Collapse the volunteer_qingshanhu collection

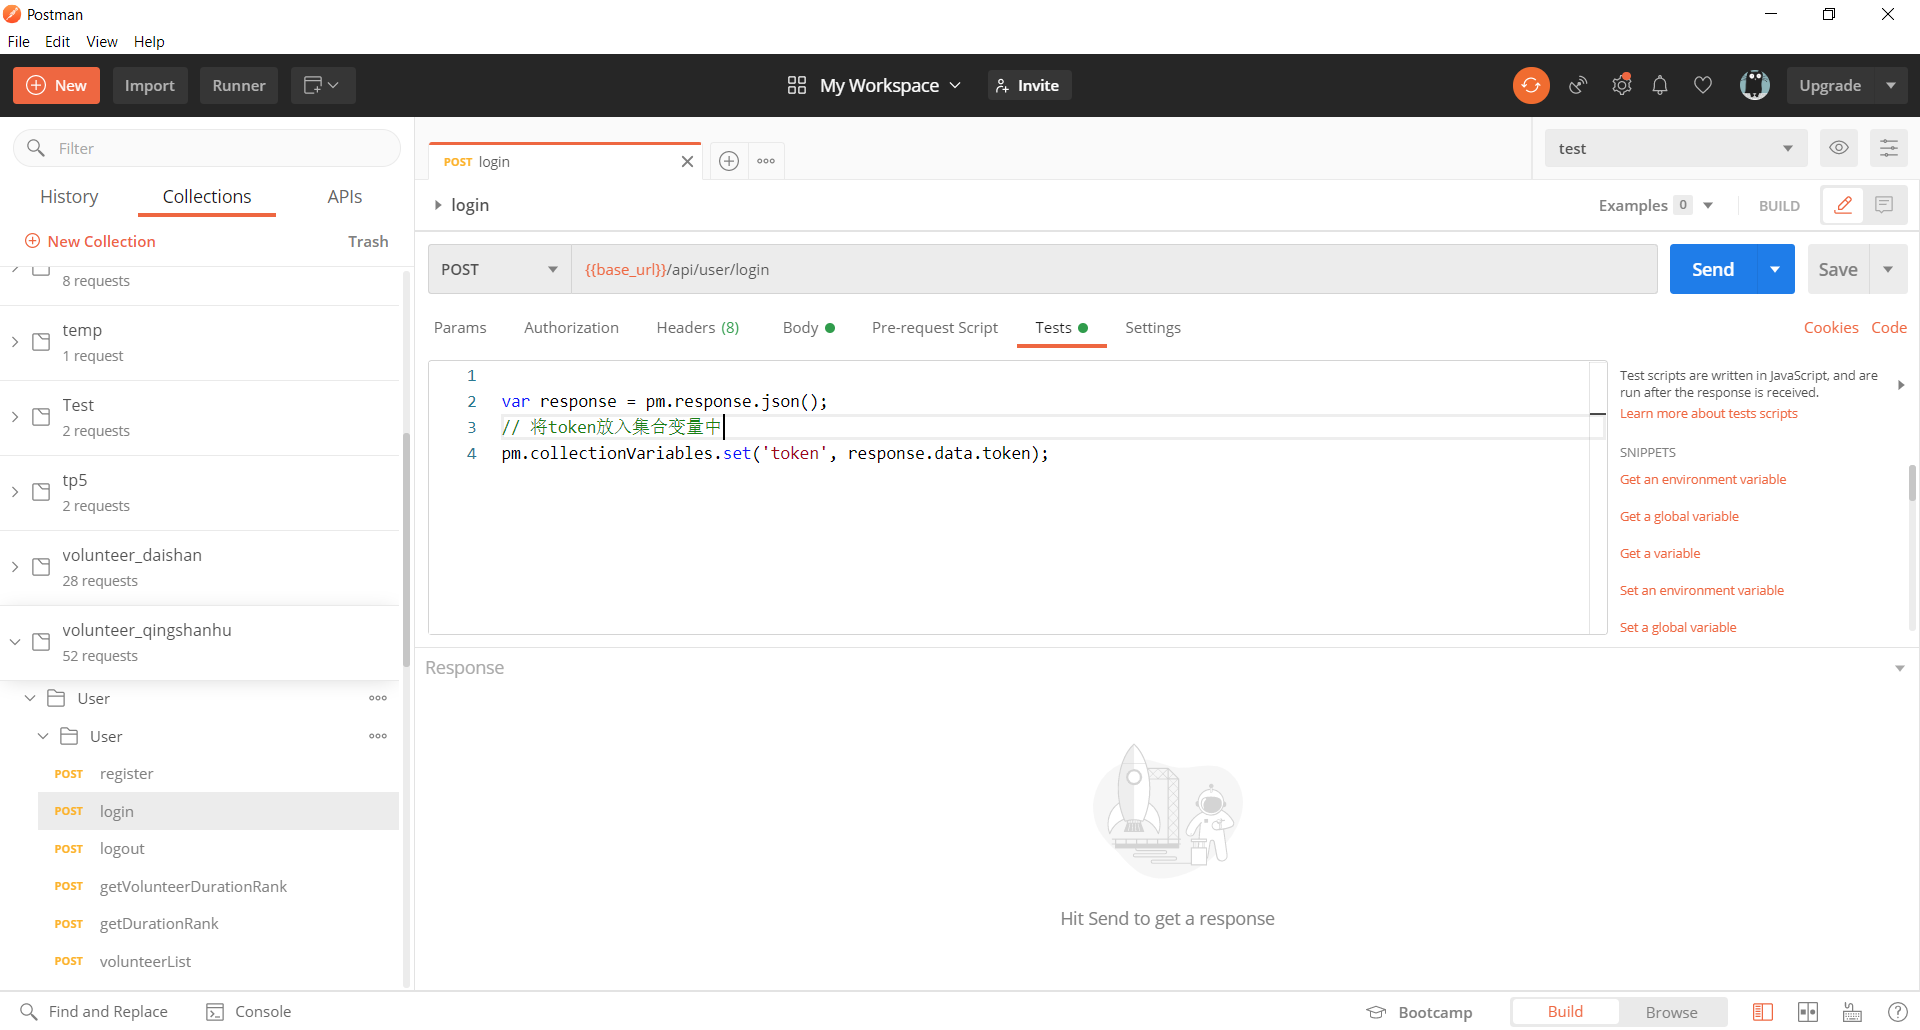pos(15,642)
